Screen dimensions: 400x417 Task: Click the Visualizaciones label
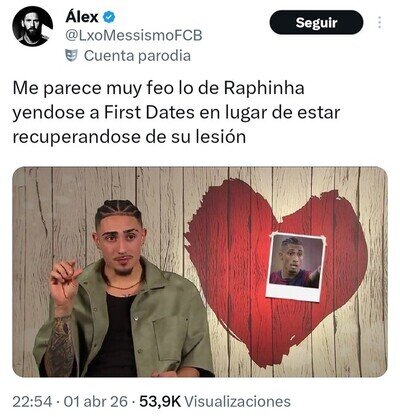pos(237,401)
